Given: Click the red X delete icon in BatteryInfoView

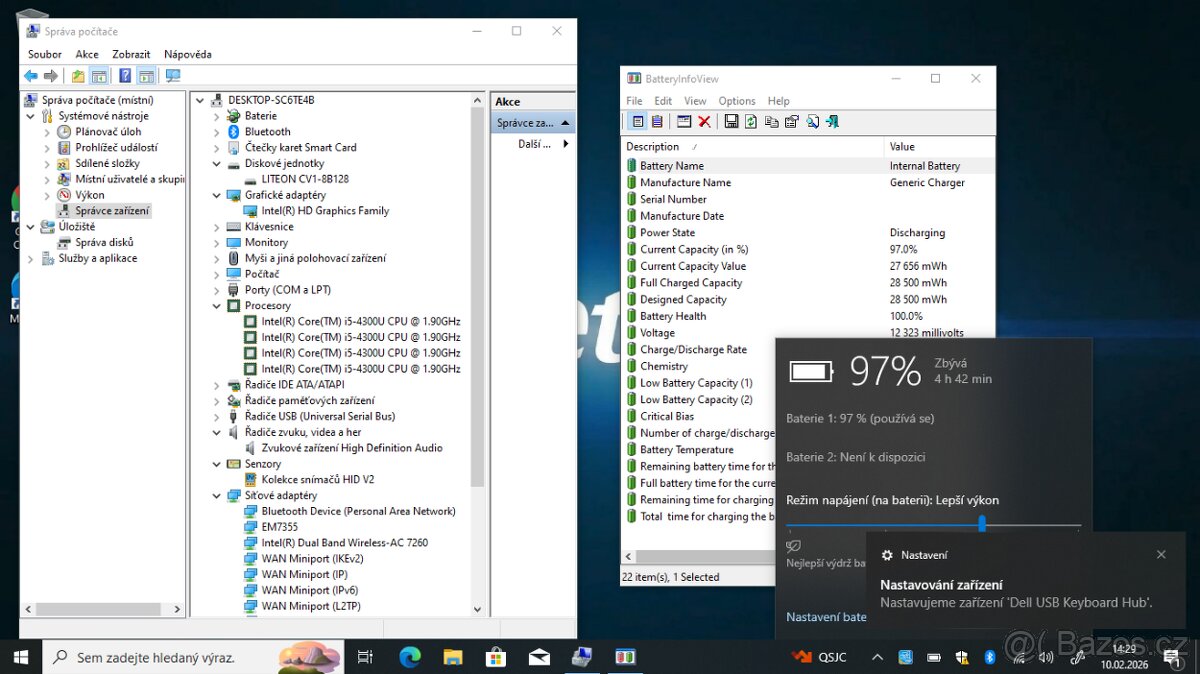Looking at the screenshot, I should click(x=704, y=122).
